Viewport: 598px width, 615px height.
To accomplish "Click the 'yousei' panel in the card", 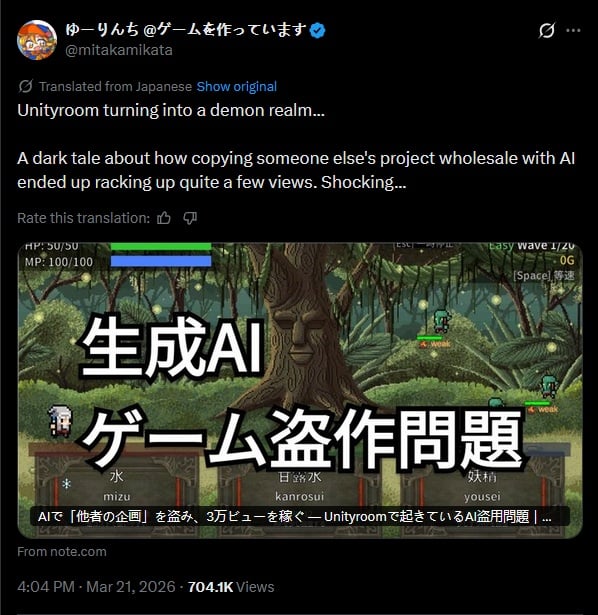I will 482,486.
